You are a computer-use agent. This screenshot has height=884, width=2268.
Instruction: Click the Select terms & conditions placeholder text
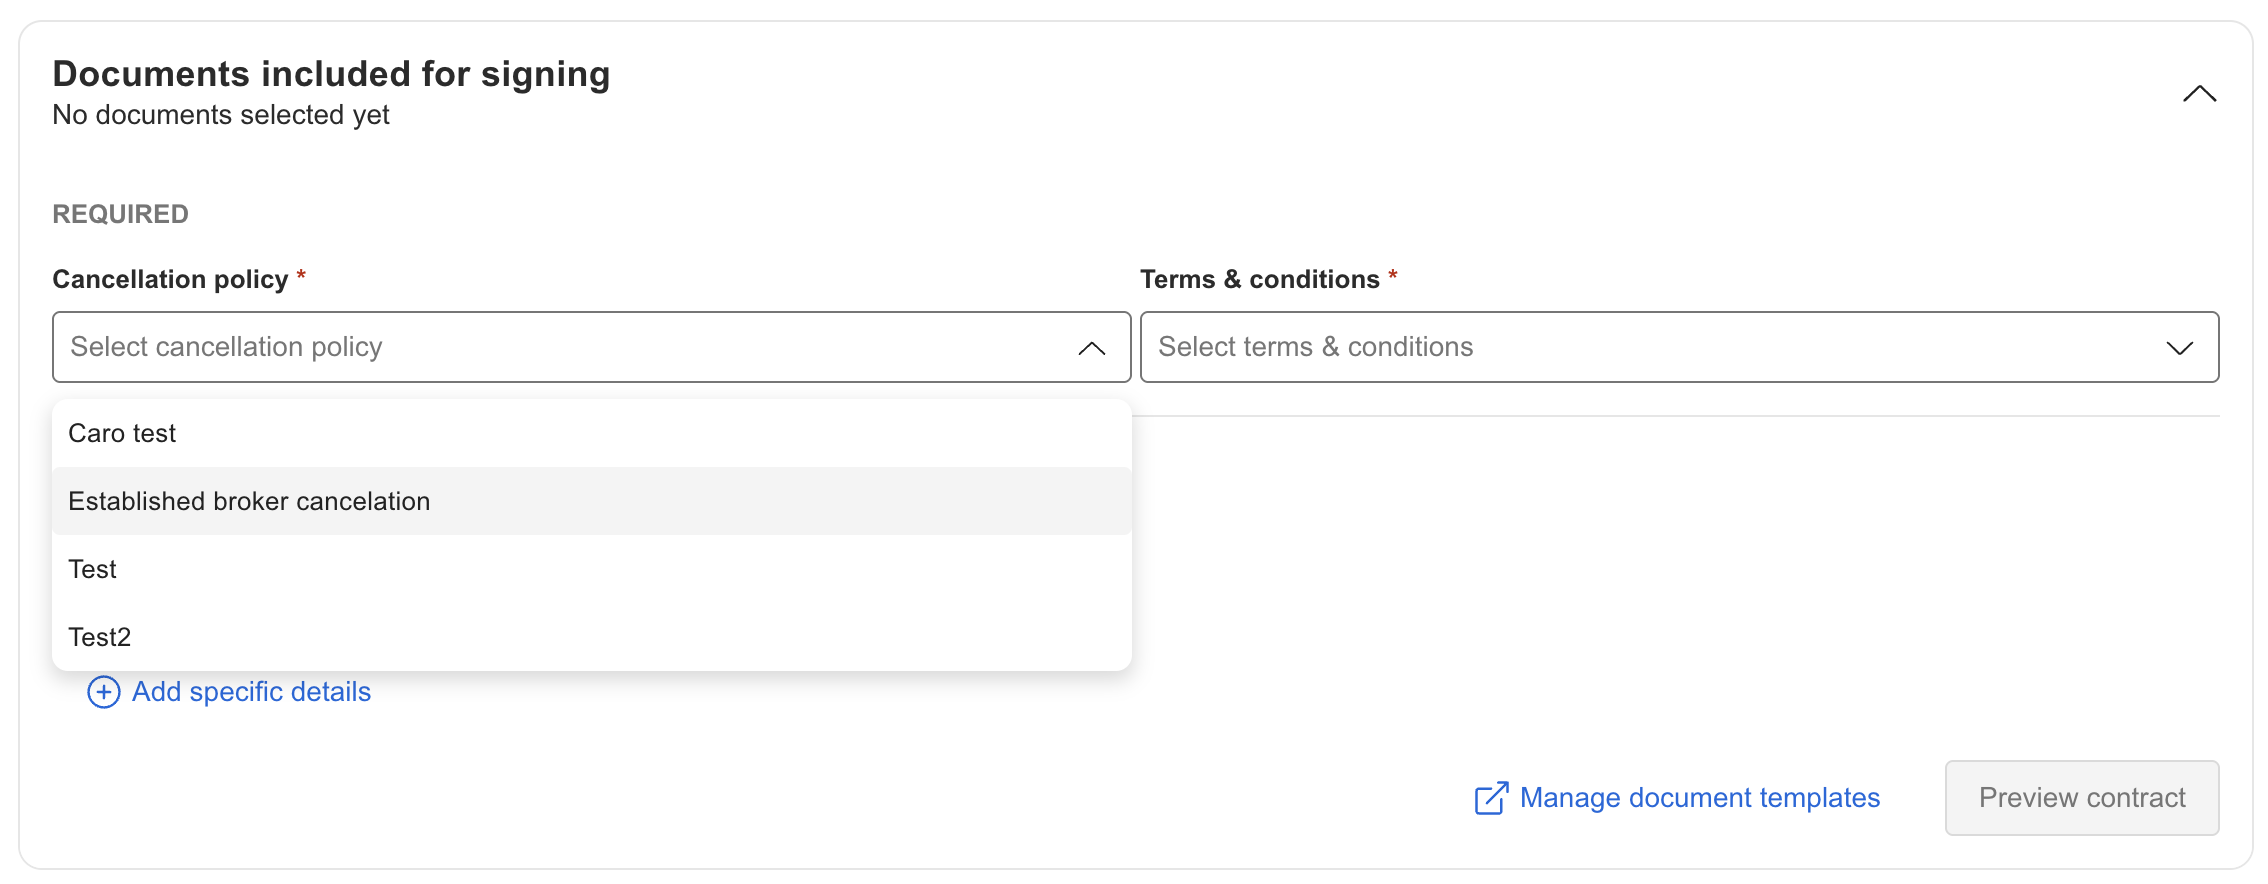(x=1316, y=347)
